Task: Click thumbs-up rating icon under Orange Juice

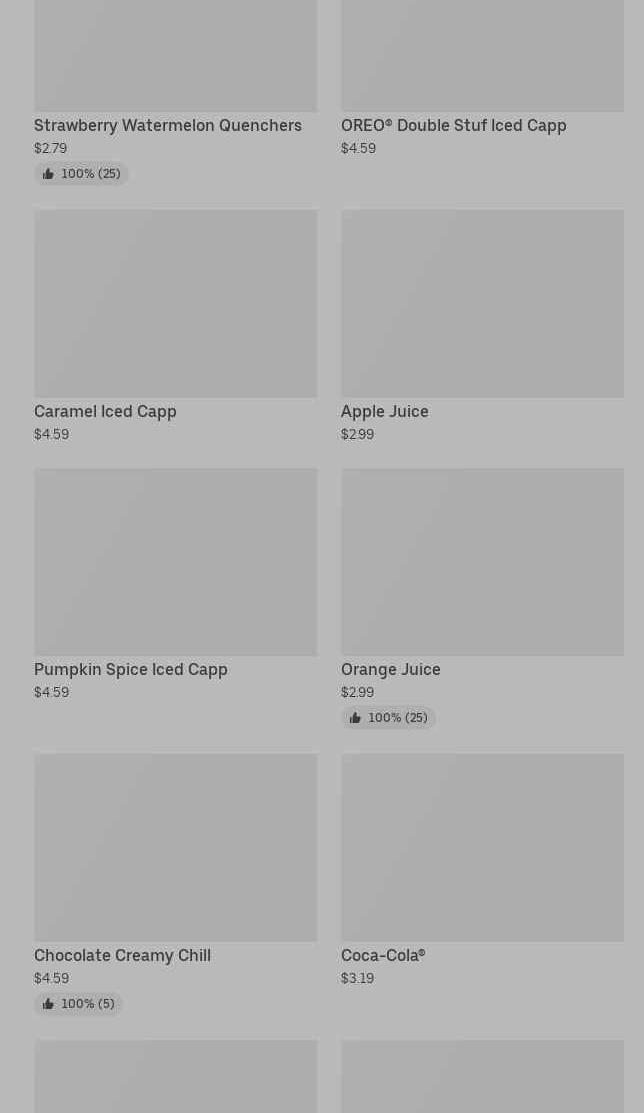Action: coord(355,718)
